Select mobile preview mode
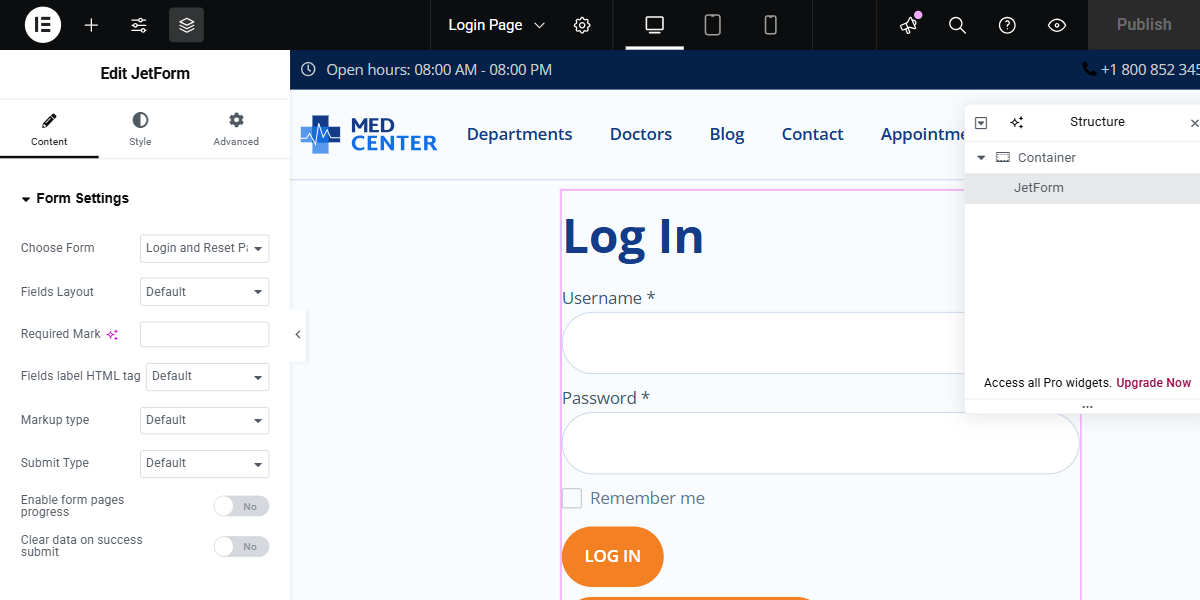The height and width of the screenshot is (600, 1200). (x=770, y=24)
